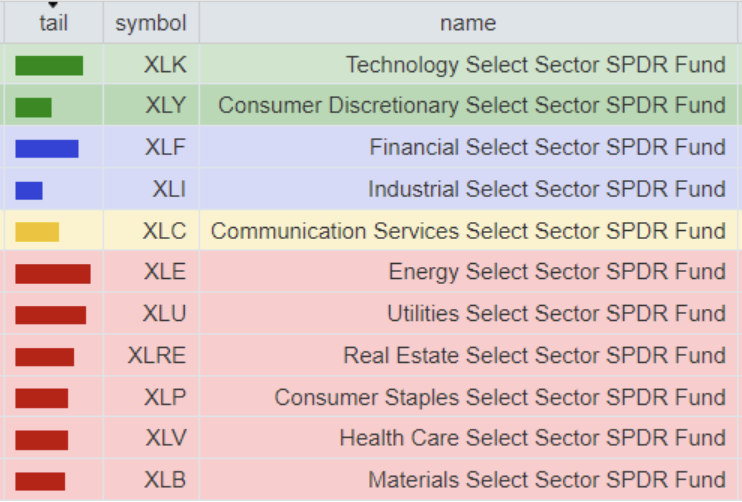The width and height of the screenshot is (742, 502).
Task: Click the yellow tail bar for XLC
Action: point(37,232)
